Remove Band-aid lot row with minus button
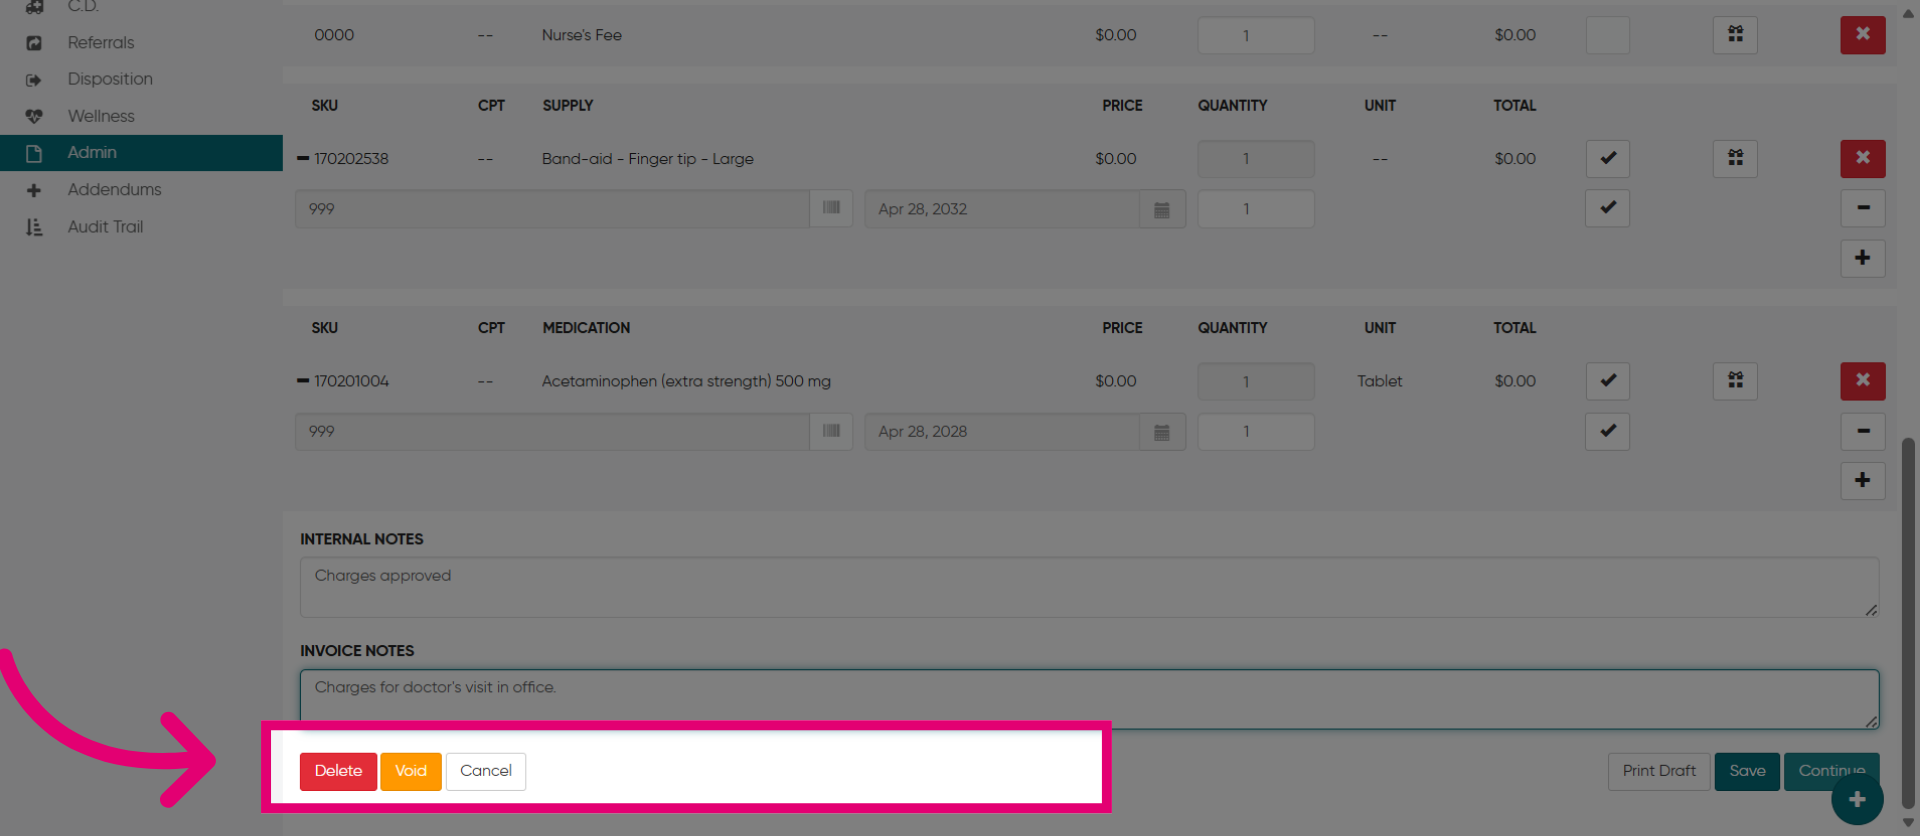 [x=1862, y=208]
